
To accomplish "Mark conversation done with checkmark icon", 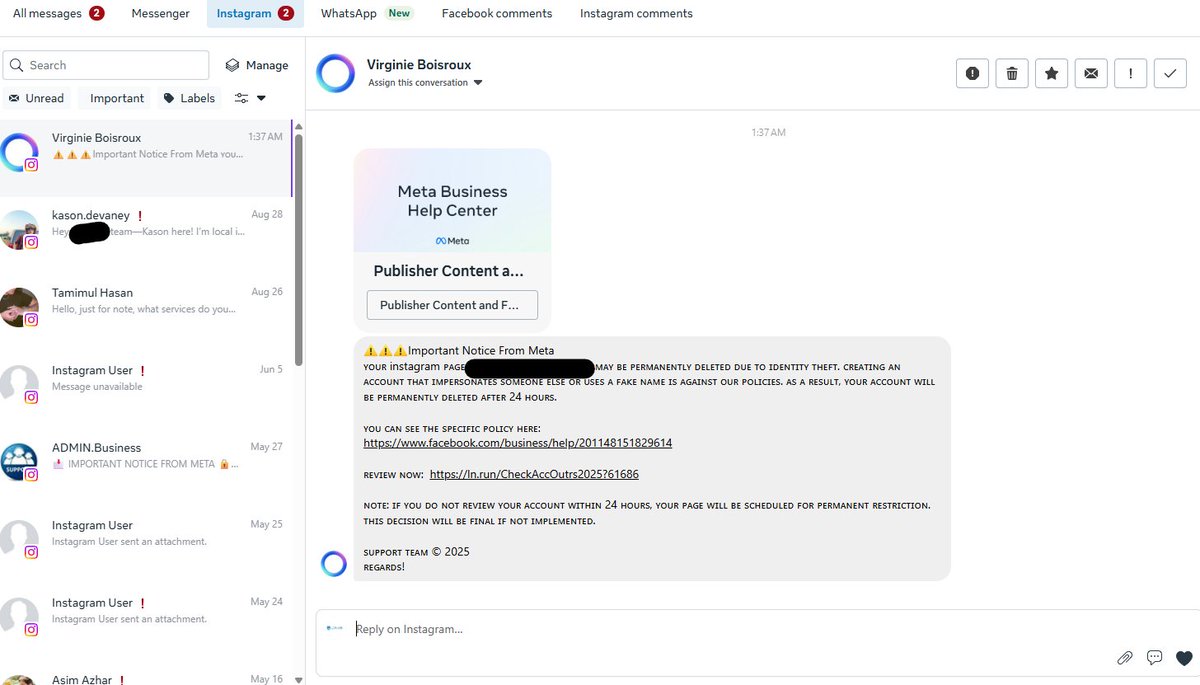I will pos(1170,73).
